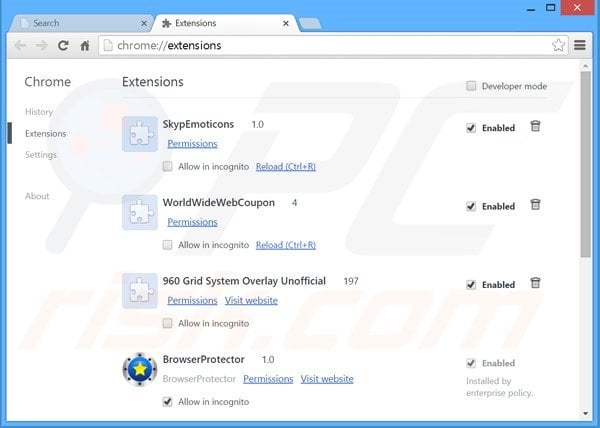Click the 'Installed by enterprise policy' note
The height and width of the screenshot is (428, 600).
coord(499,387)
